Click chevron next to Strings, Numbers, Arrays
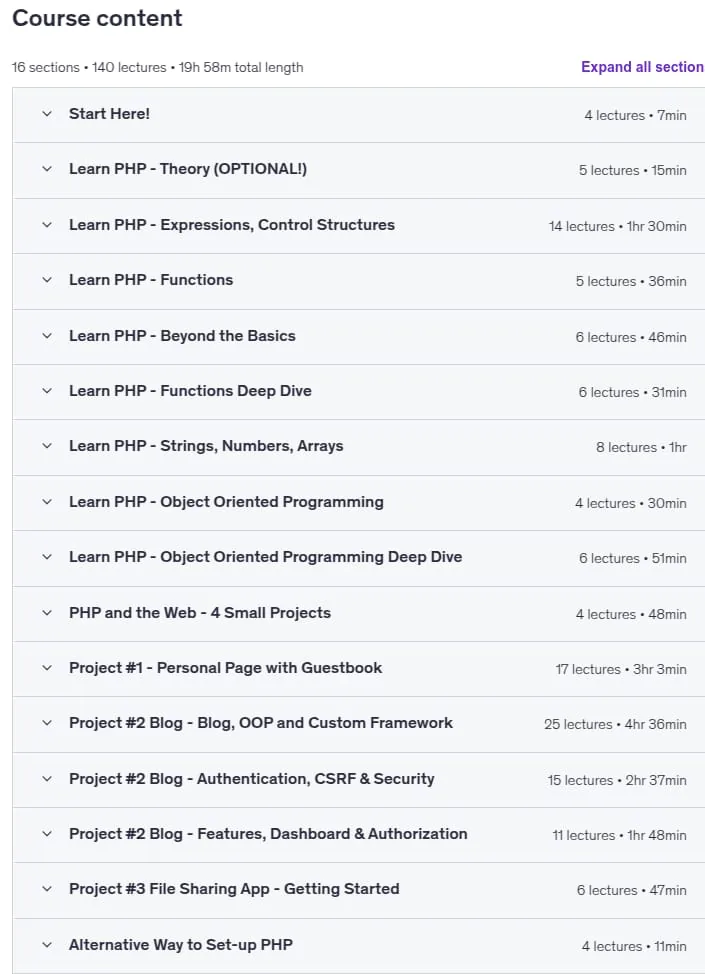The height and width of the screenshot is (974, 705). tap(47, 446)
